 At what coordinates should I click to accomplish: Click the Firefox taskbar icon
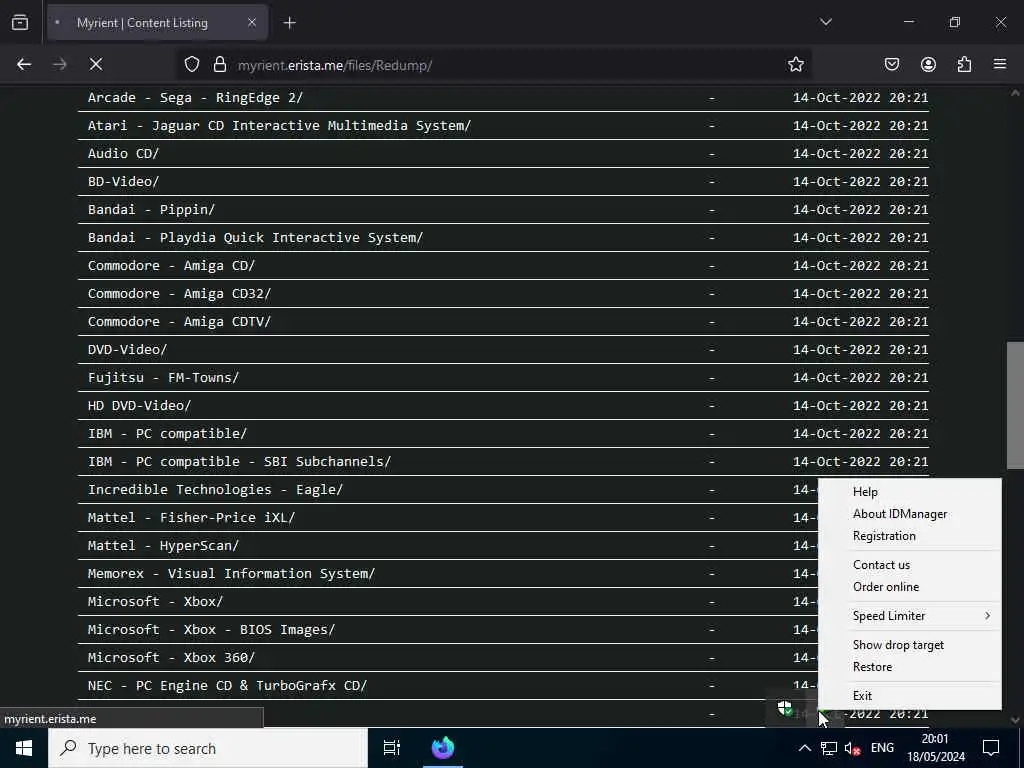point(443,748)
